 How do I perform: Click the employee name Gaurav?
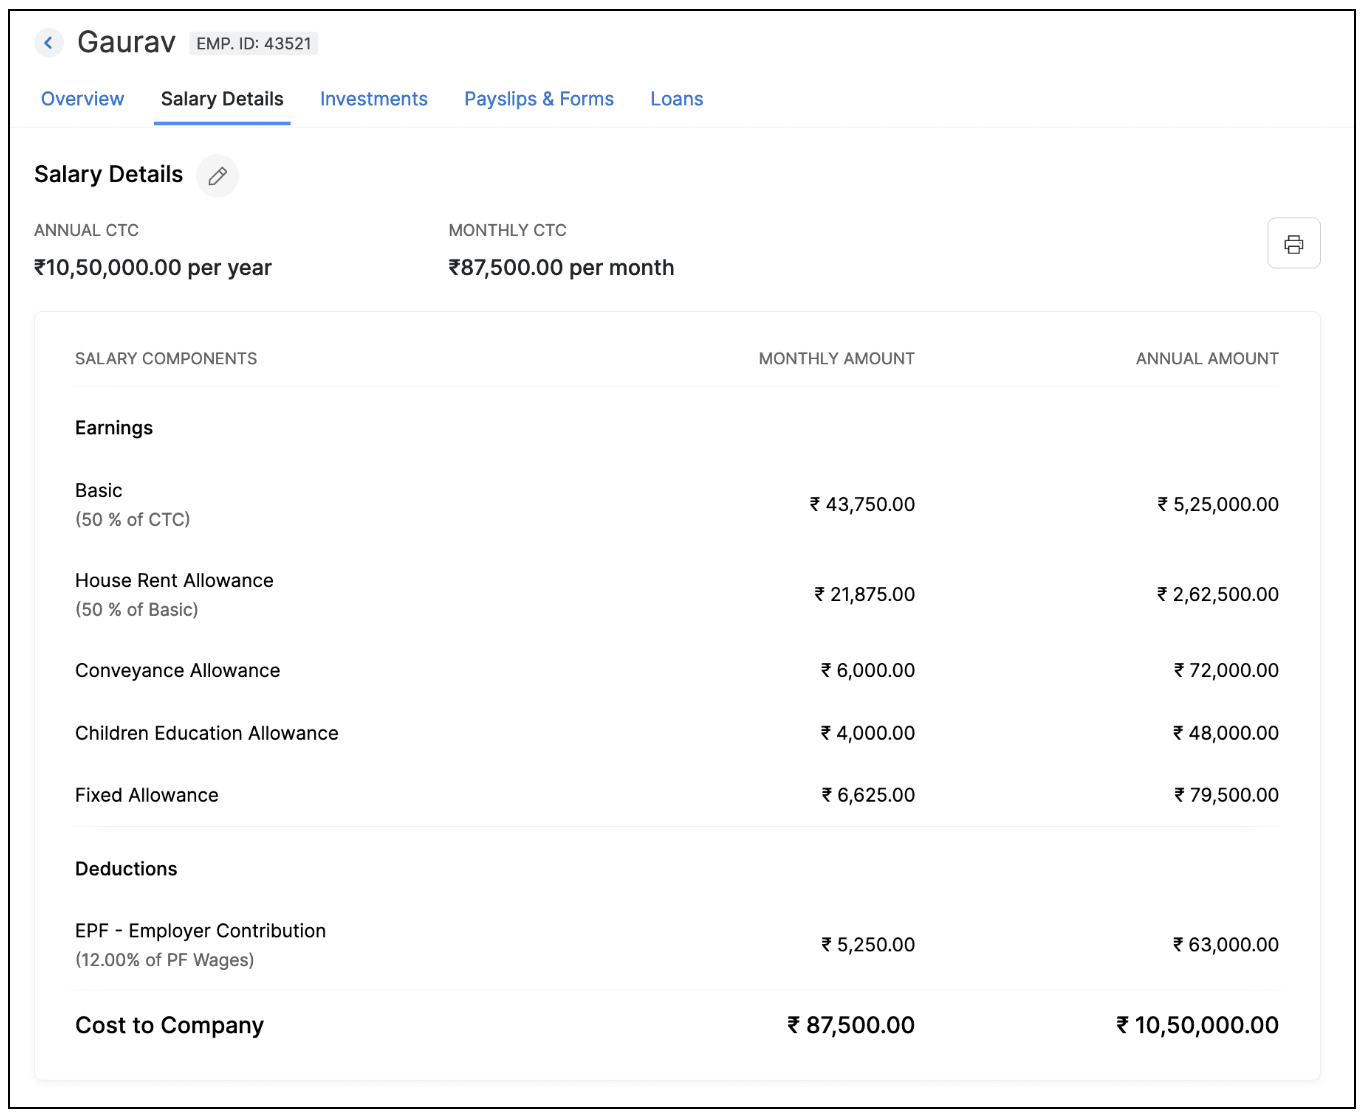[x=126, y=42]
